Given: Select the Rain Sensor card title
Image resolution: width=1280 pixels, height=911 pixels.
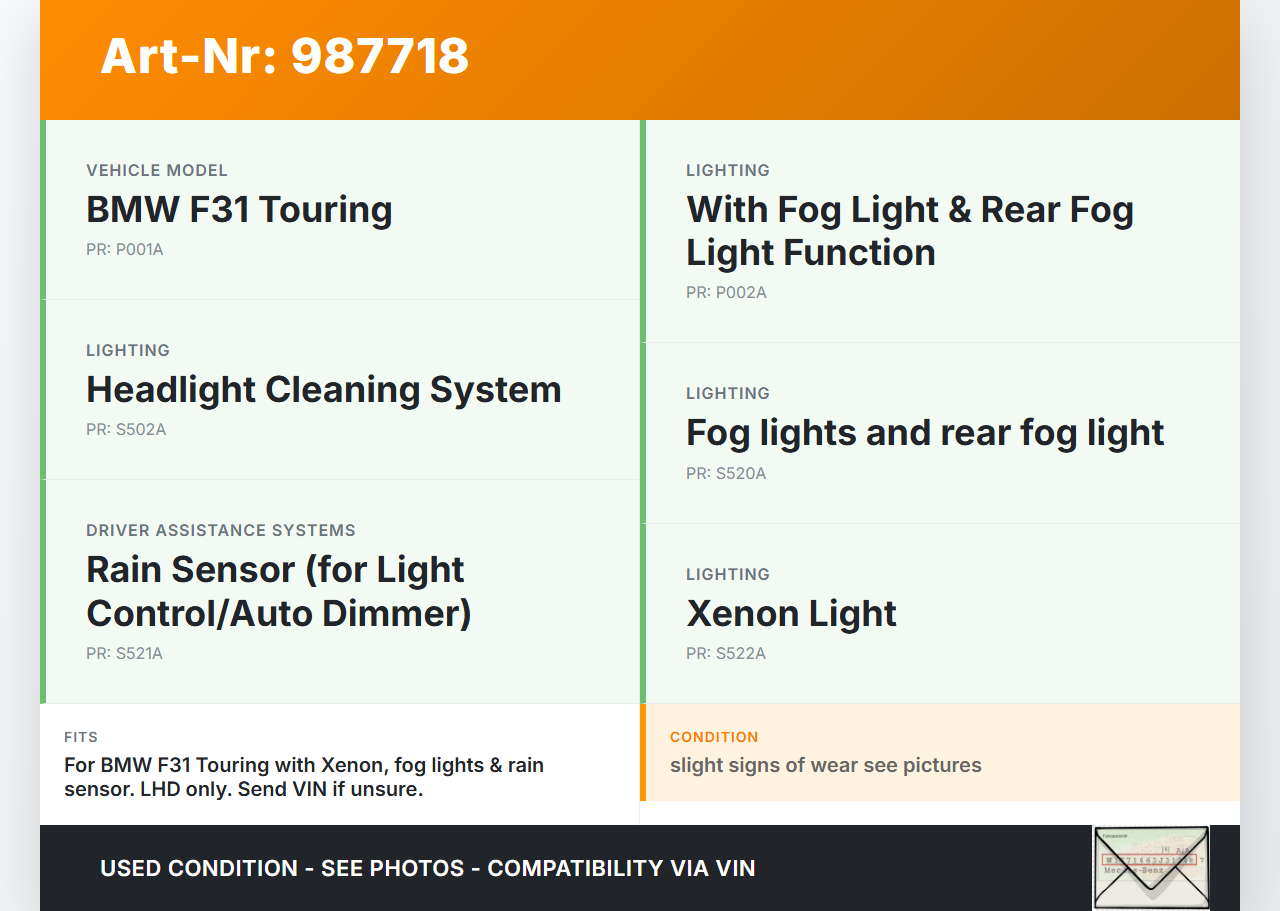Looking at the screenshot, I should click(279, 591).
